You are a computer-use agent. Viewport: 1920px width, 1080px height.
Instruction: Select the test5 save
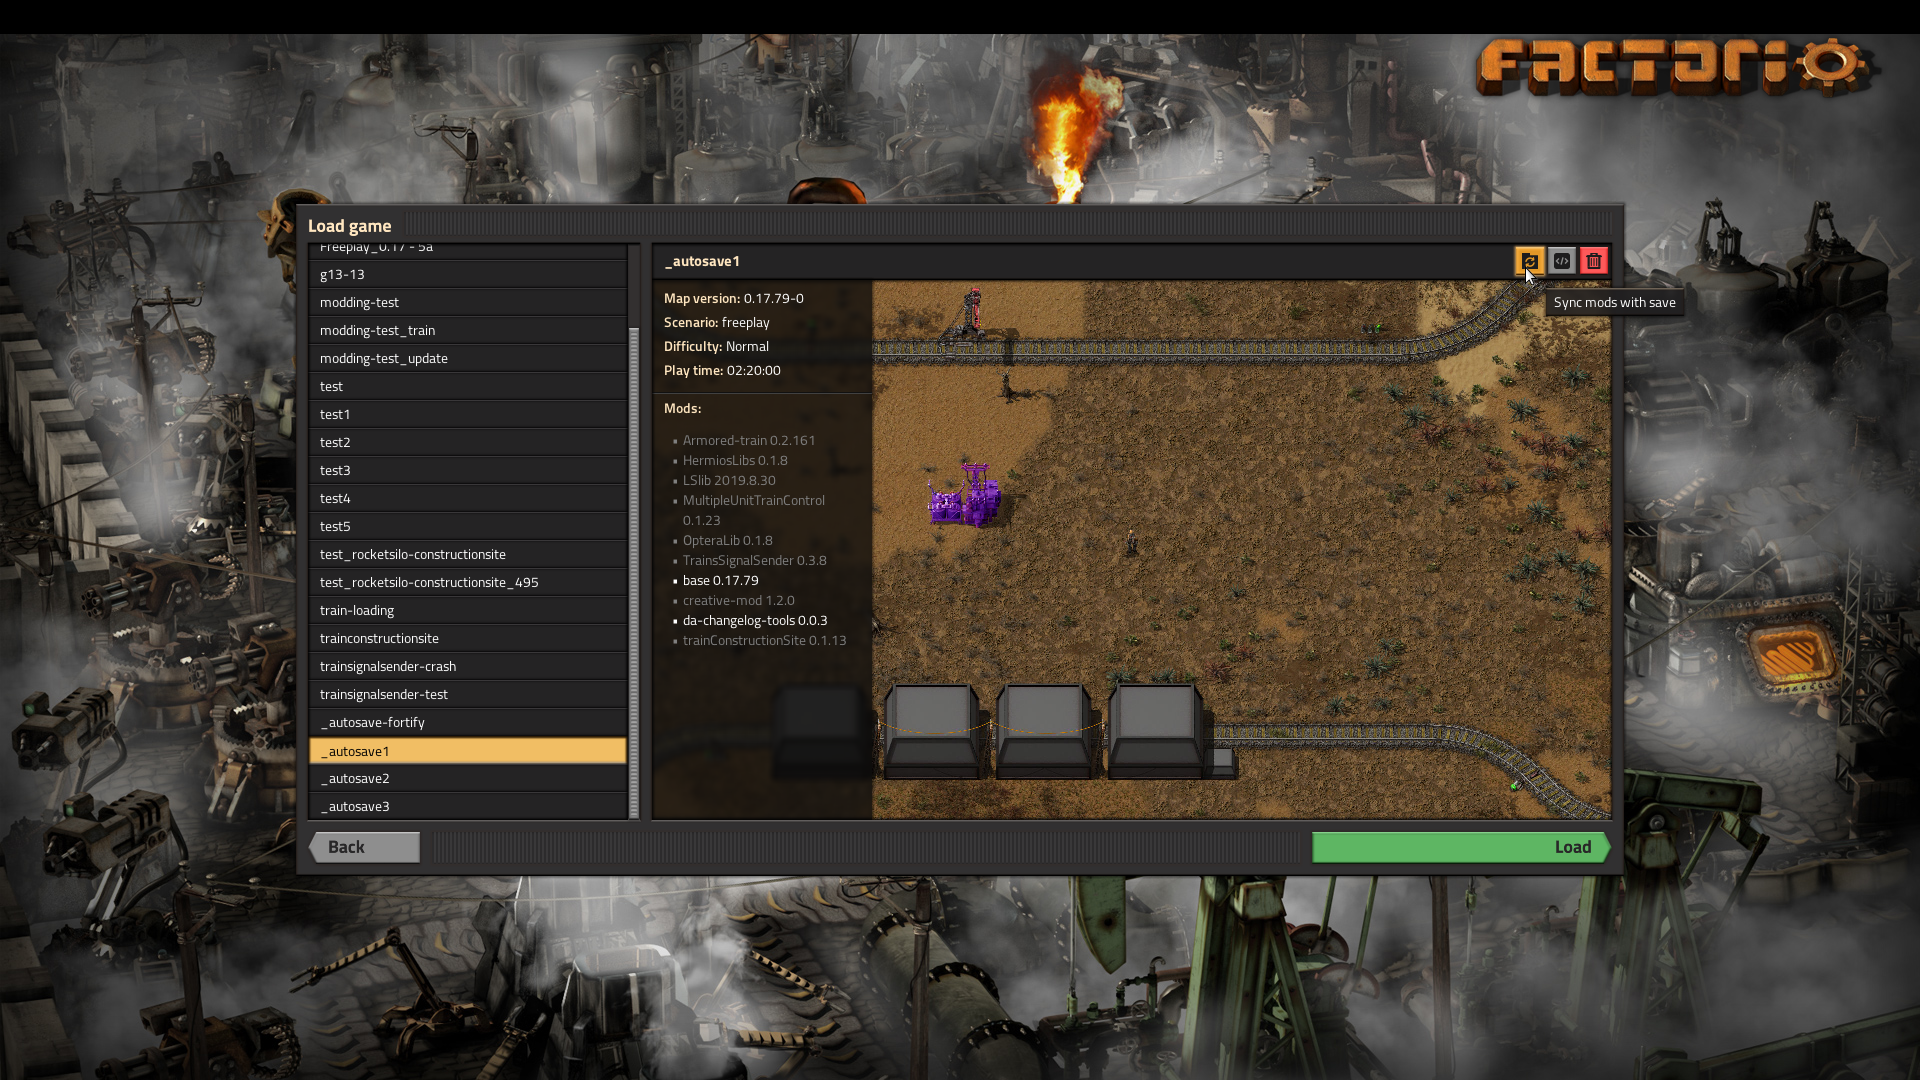click(468, 526)
